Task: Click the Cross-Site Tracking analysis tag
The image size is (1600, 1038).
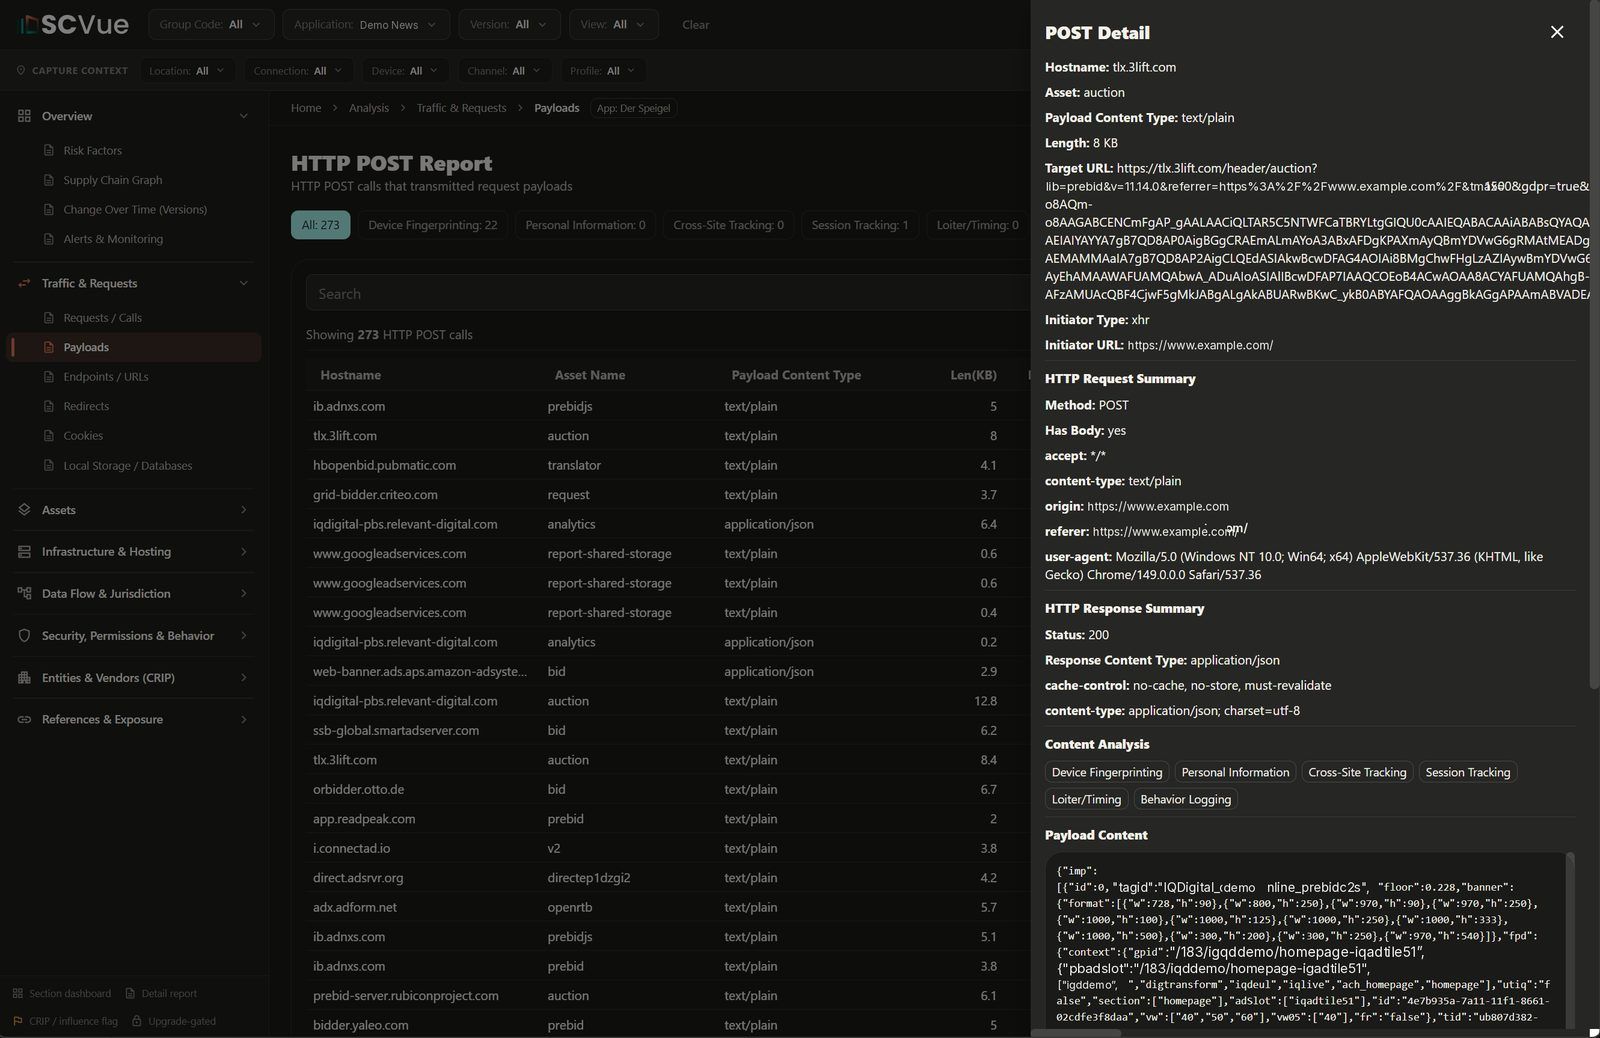Action: click(x=1357, y=772)
